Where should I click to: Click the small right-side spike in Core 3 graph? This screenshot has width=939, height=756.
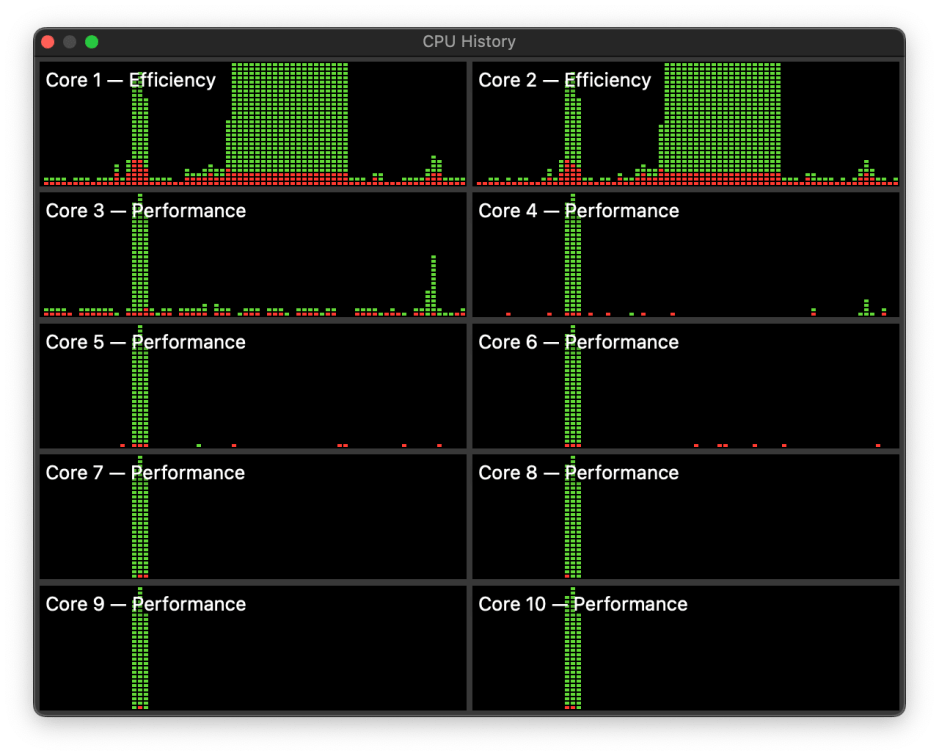click(433, 285)
